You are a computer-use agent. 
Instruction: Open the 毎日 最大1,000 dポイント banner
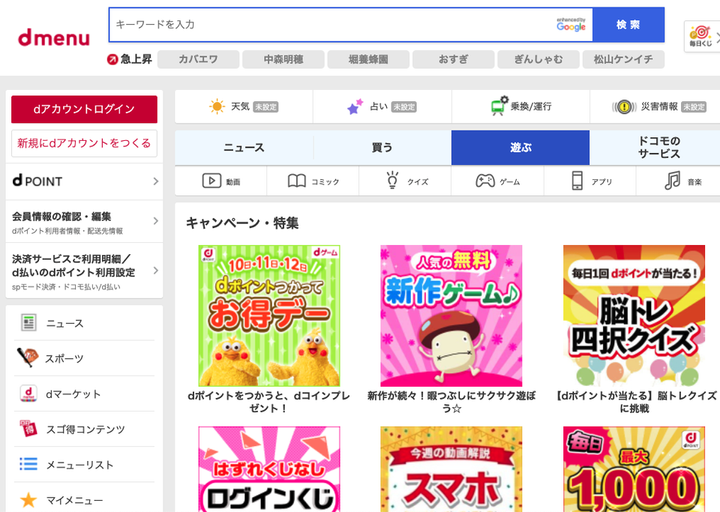point(634,469)
